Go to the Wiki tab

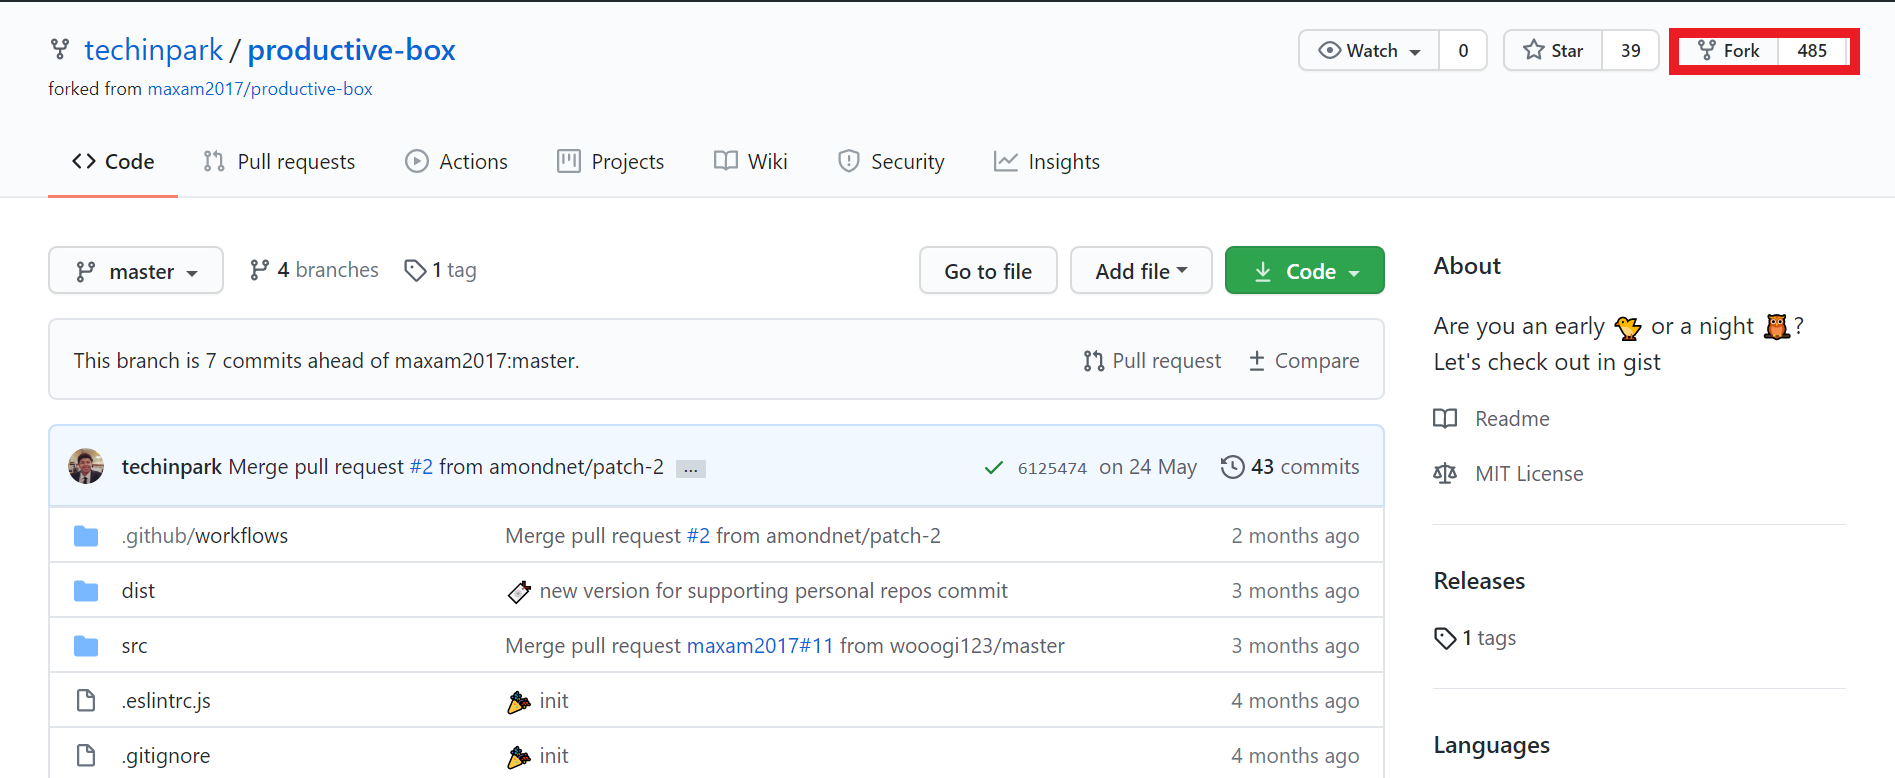tap(751, 162)
